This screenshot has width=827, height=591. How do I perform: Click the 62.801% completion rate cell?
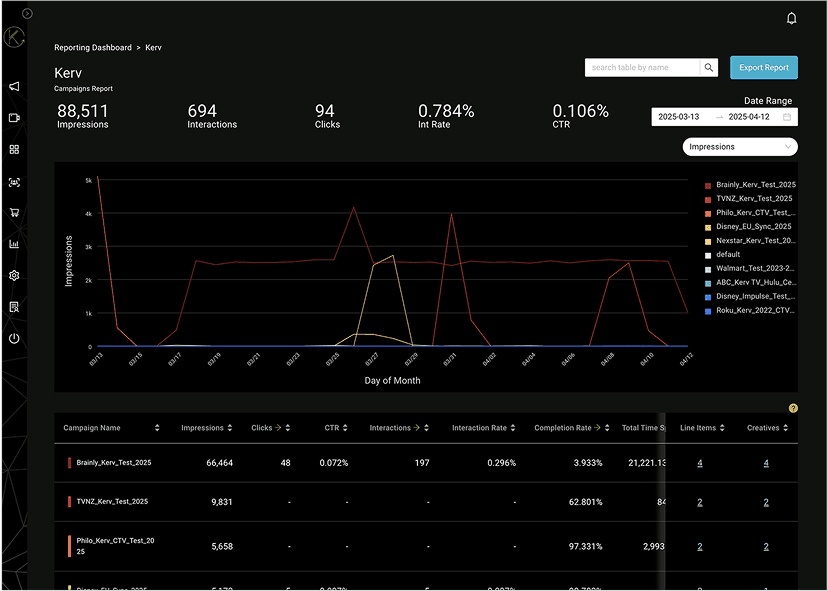(585, 502)
